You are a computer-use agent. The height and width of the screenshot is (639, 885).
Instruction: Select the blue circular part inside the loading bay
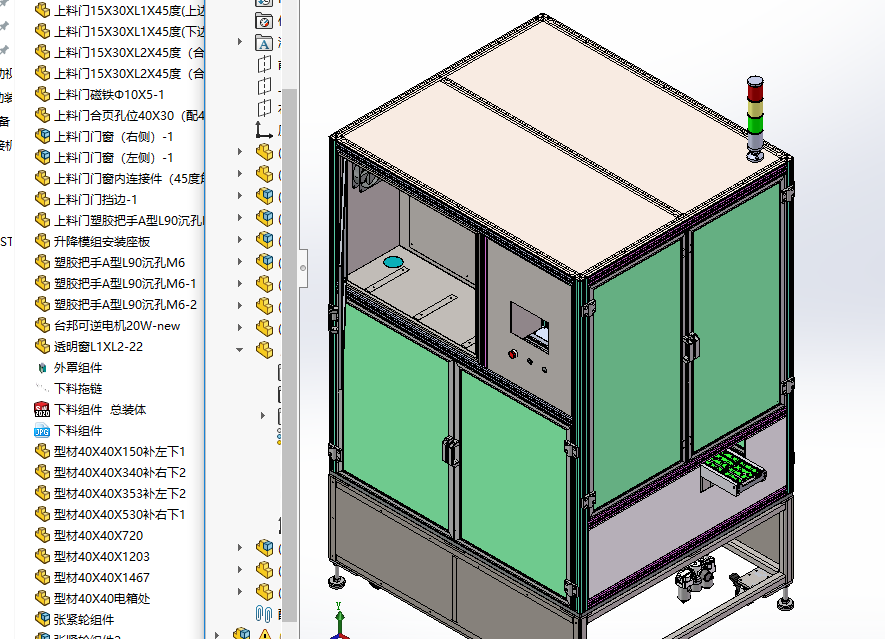(x=393, y=262)
